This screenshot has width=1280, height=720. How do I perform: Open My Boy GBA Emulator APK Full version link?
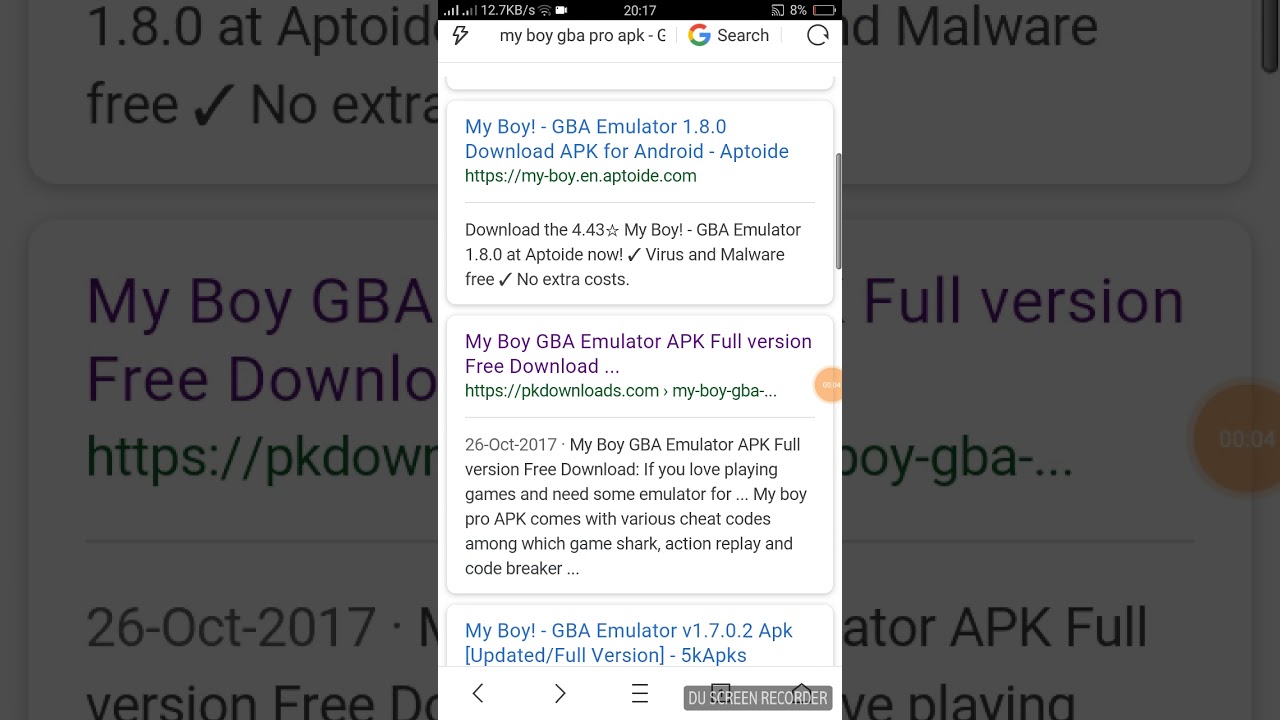[x=638, y=354]
